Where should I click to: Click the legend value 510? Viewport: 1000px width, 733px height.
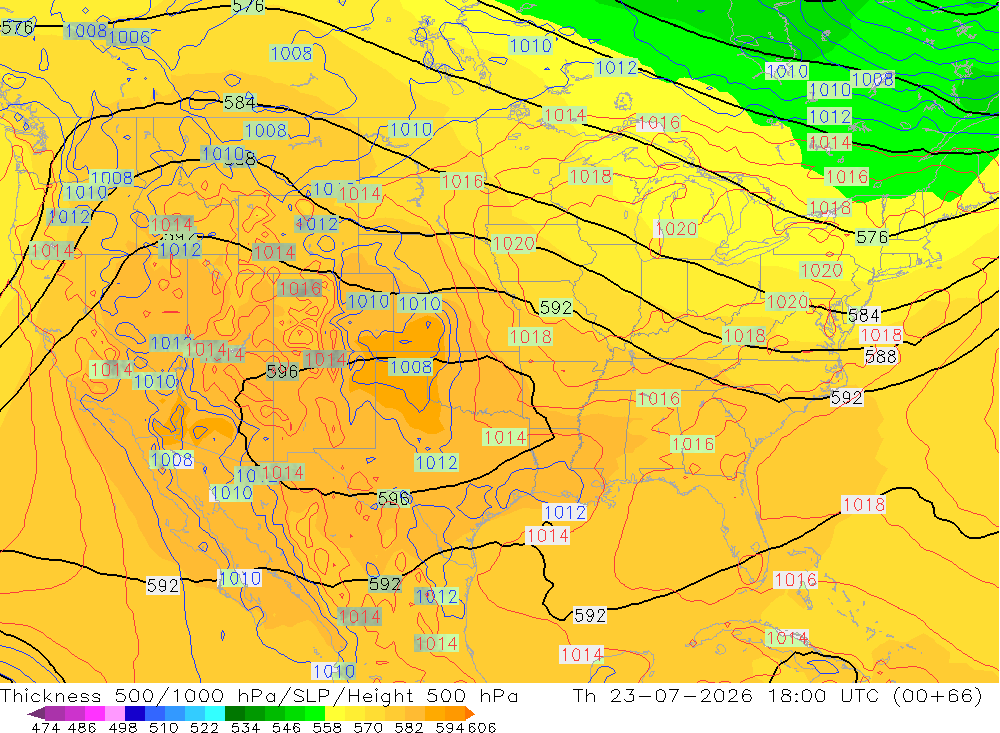[163, 727]
